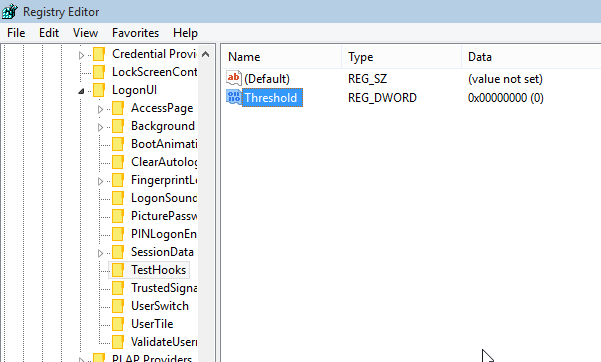Select the FingerprintLogon key label
This screenshot has height=362, width=601.
(164, 180)
